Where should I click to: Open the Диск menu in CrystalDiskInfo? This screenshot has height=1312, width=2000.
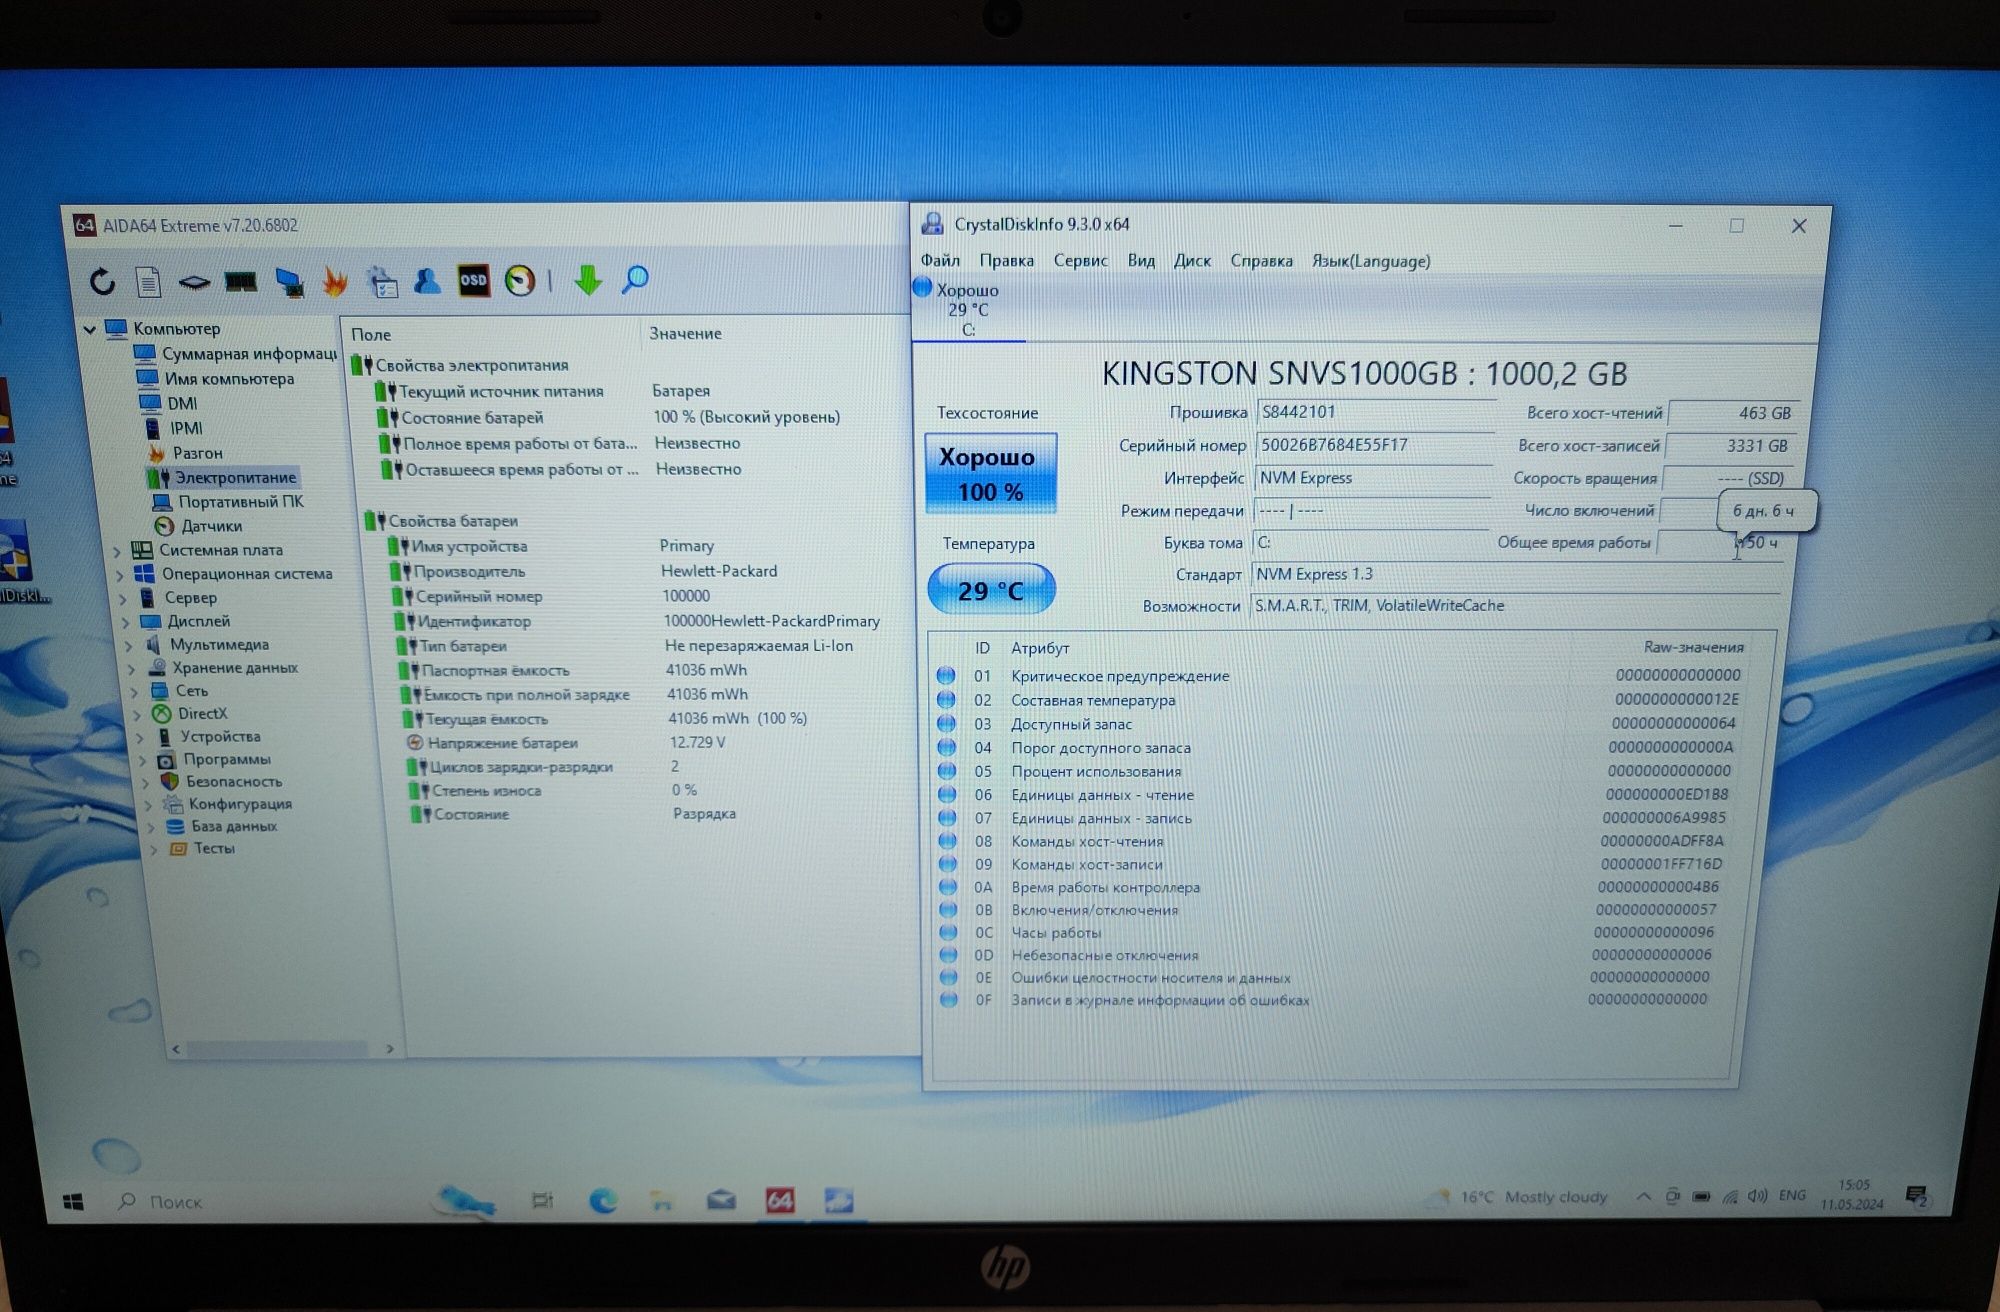point(1192,261)
